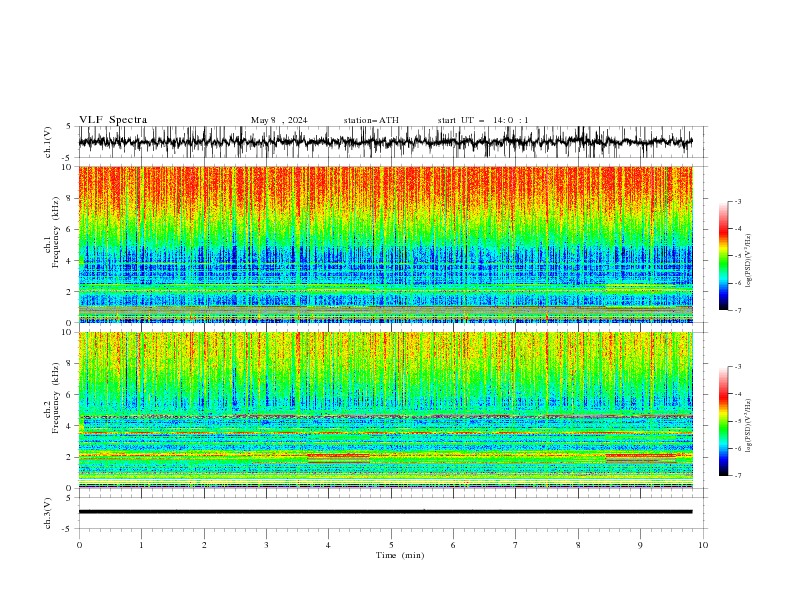Click time axis tick label "0"
Image resolution: width=792 pixels, height=612 pixels.
click(x=79, y=545)
